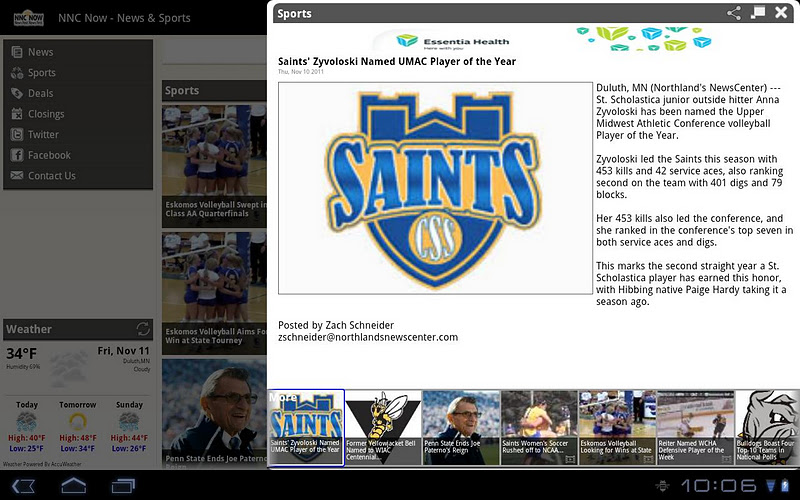Open Android recent apps
The height and width of the screenshot is (500, 800).
[x=123, y=486]
